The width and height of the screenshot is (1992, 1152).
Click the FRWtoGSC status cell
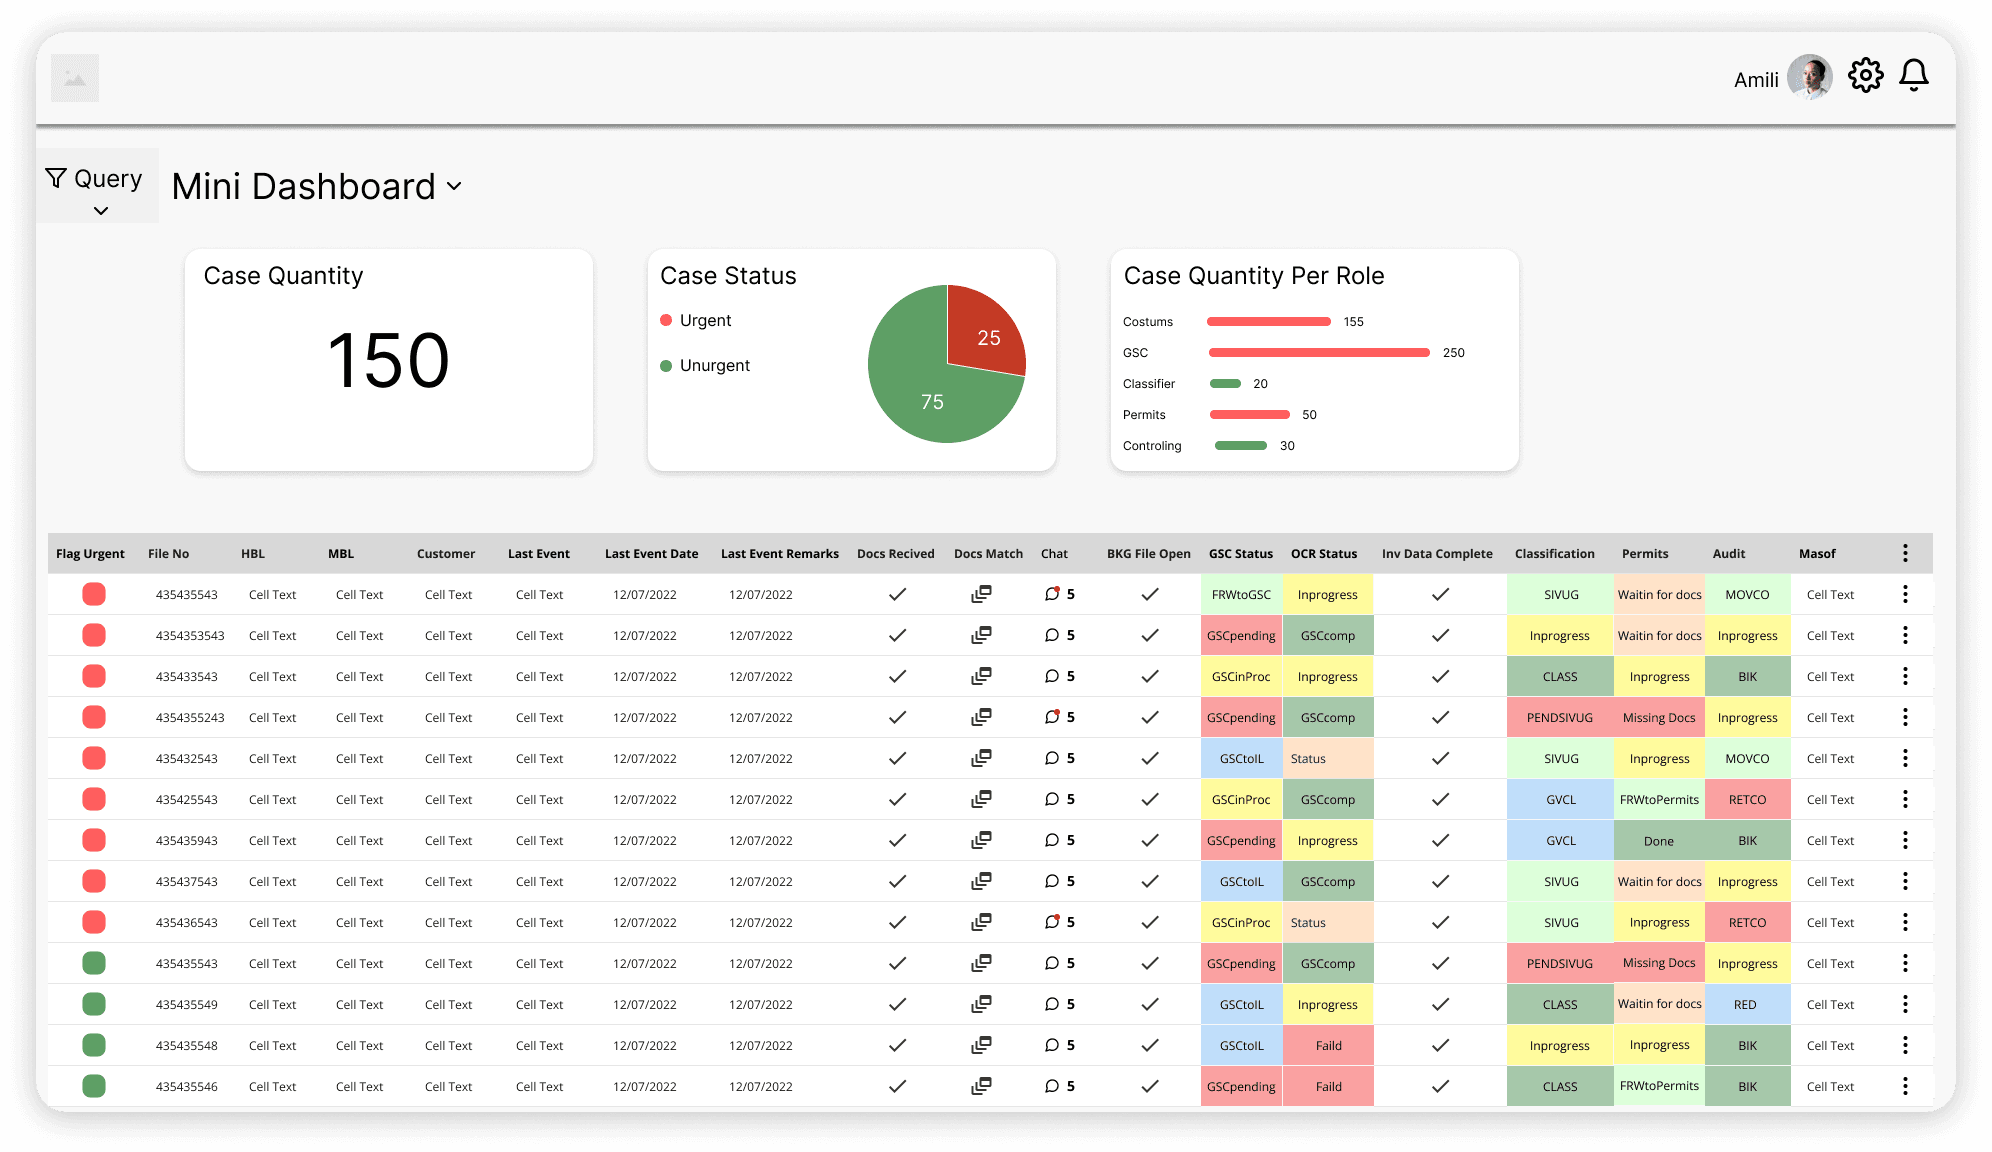[x=1241, y=594]
